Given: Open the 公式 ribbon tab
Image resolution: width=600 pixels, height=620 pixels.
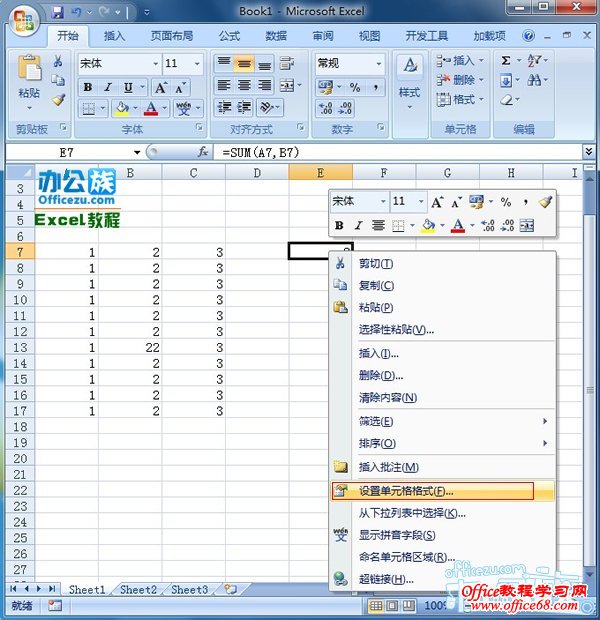Looking at the screenshot, I should point(229,36).
